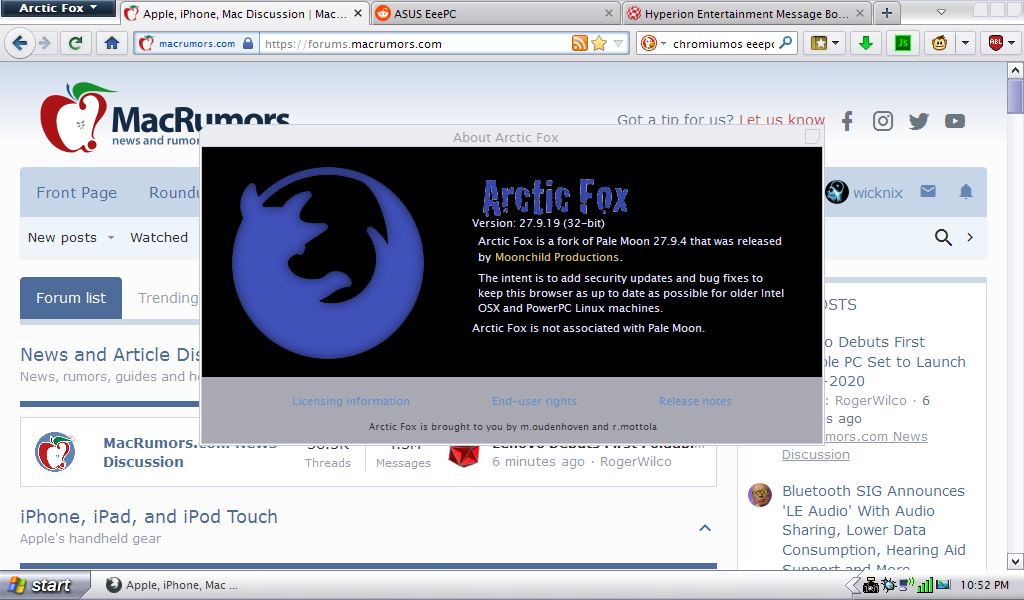Screen dimensions: 1024x600
Task: Click the bug icon in system tray
Action: [x=888, y=585]
